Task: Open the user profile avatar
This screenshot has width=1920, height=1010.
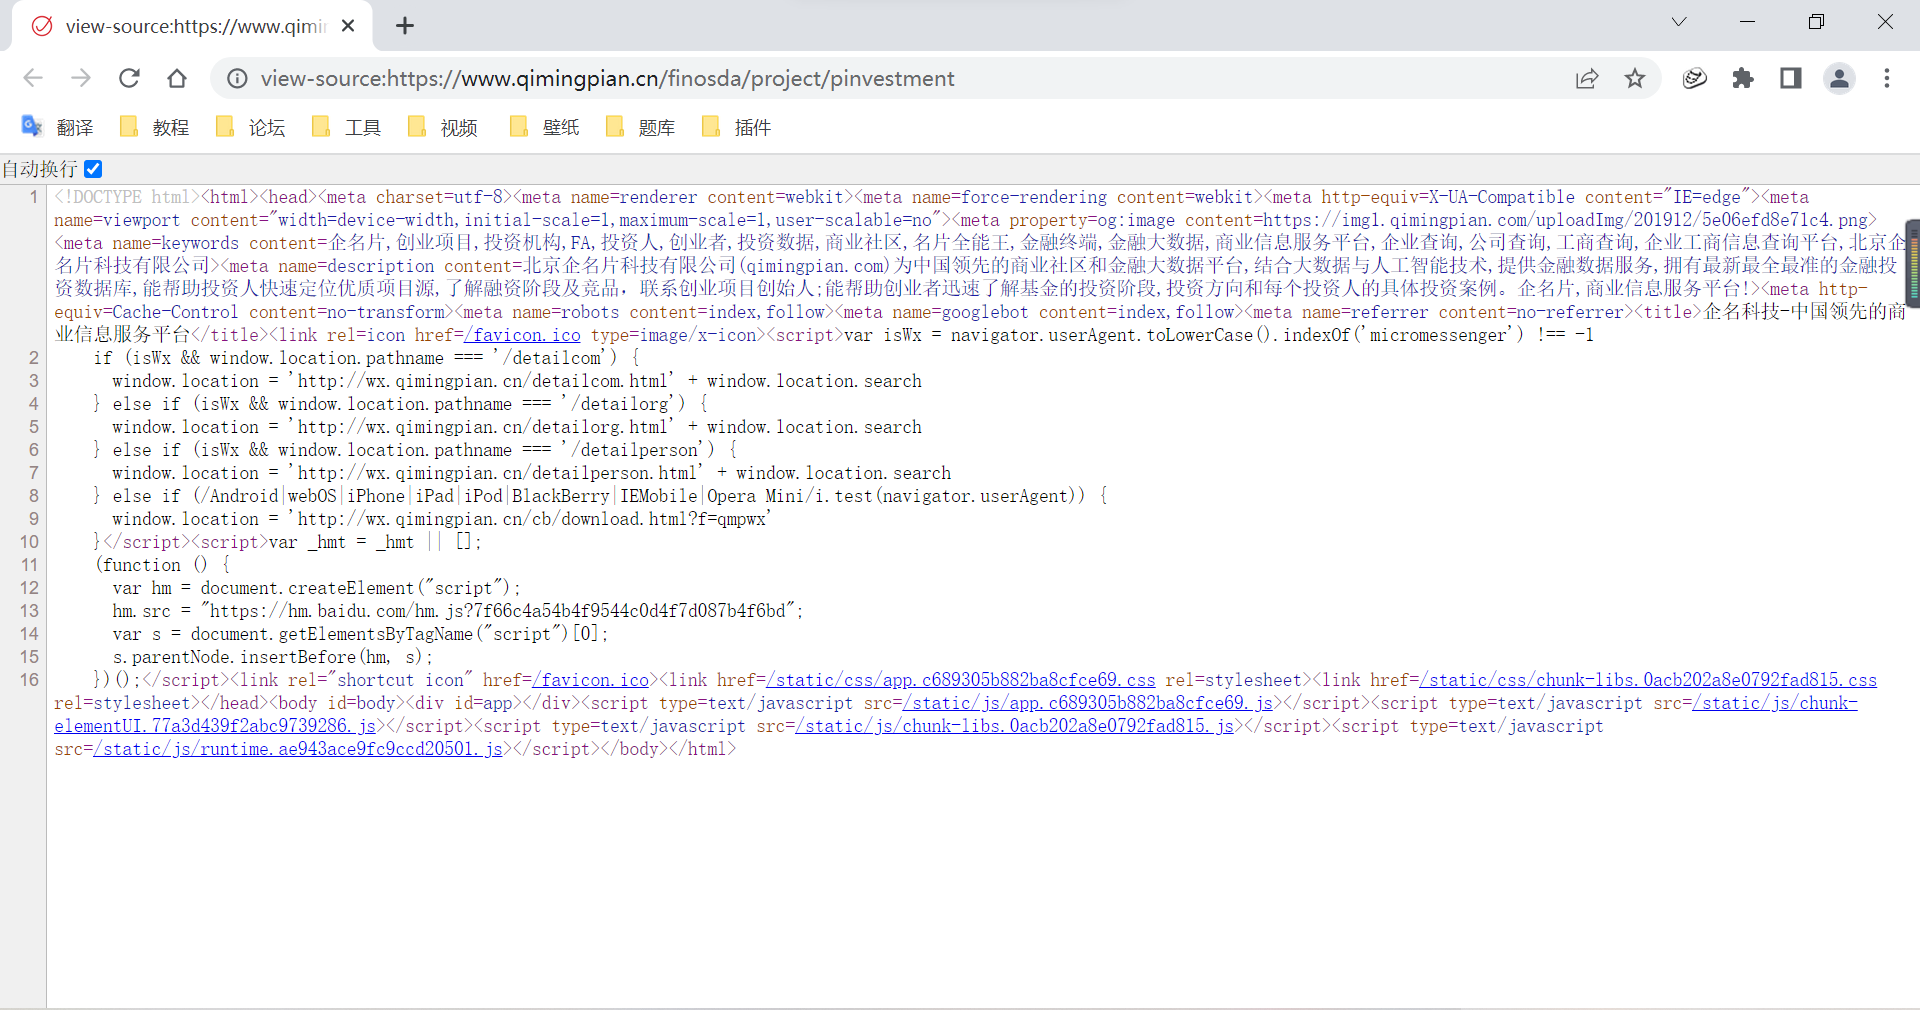Action: click(1839, 78)
